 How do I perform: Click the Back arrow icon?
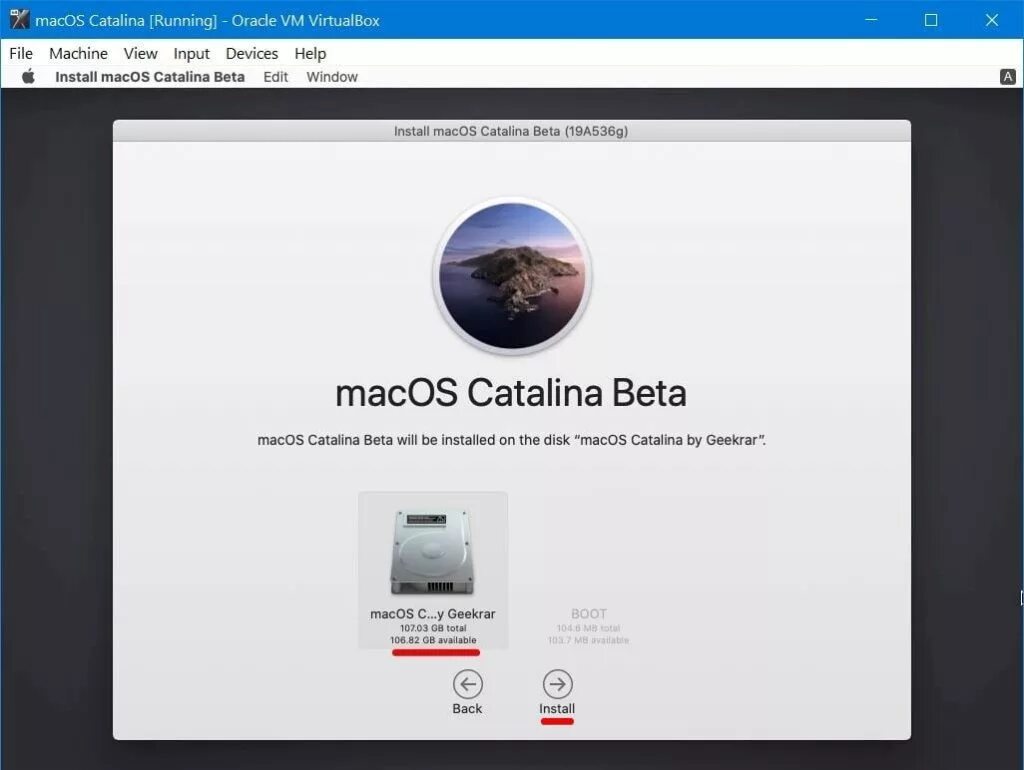tap(468, 684)
